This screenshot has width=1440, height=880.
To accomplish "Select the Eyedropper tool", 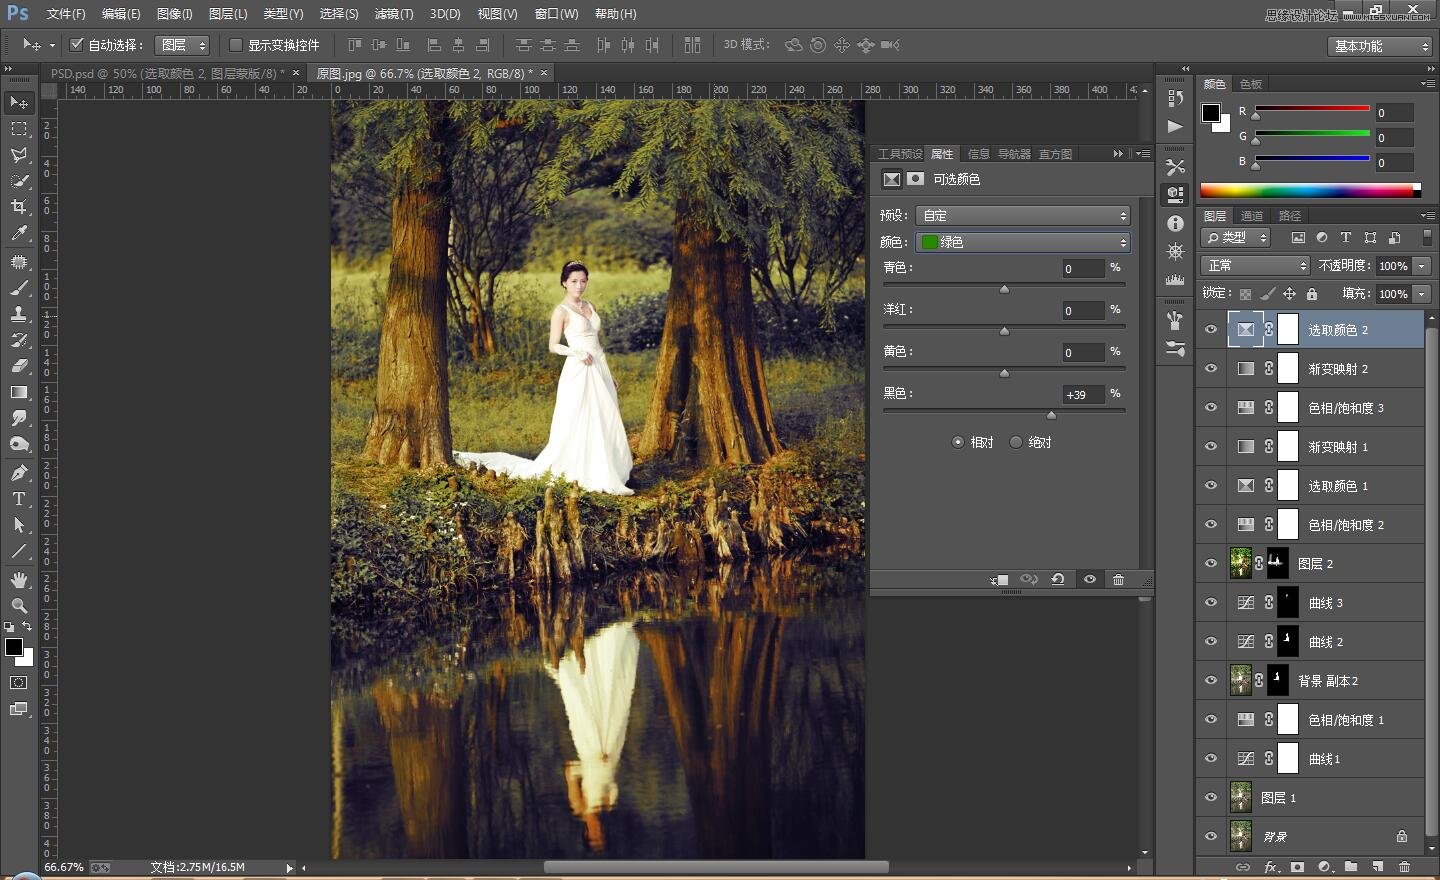I will [19, 234].
